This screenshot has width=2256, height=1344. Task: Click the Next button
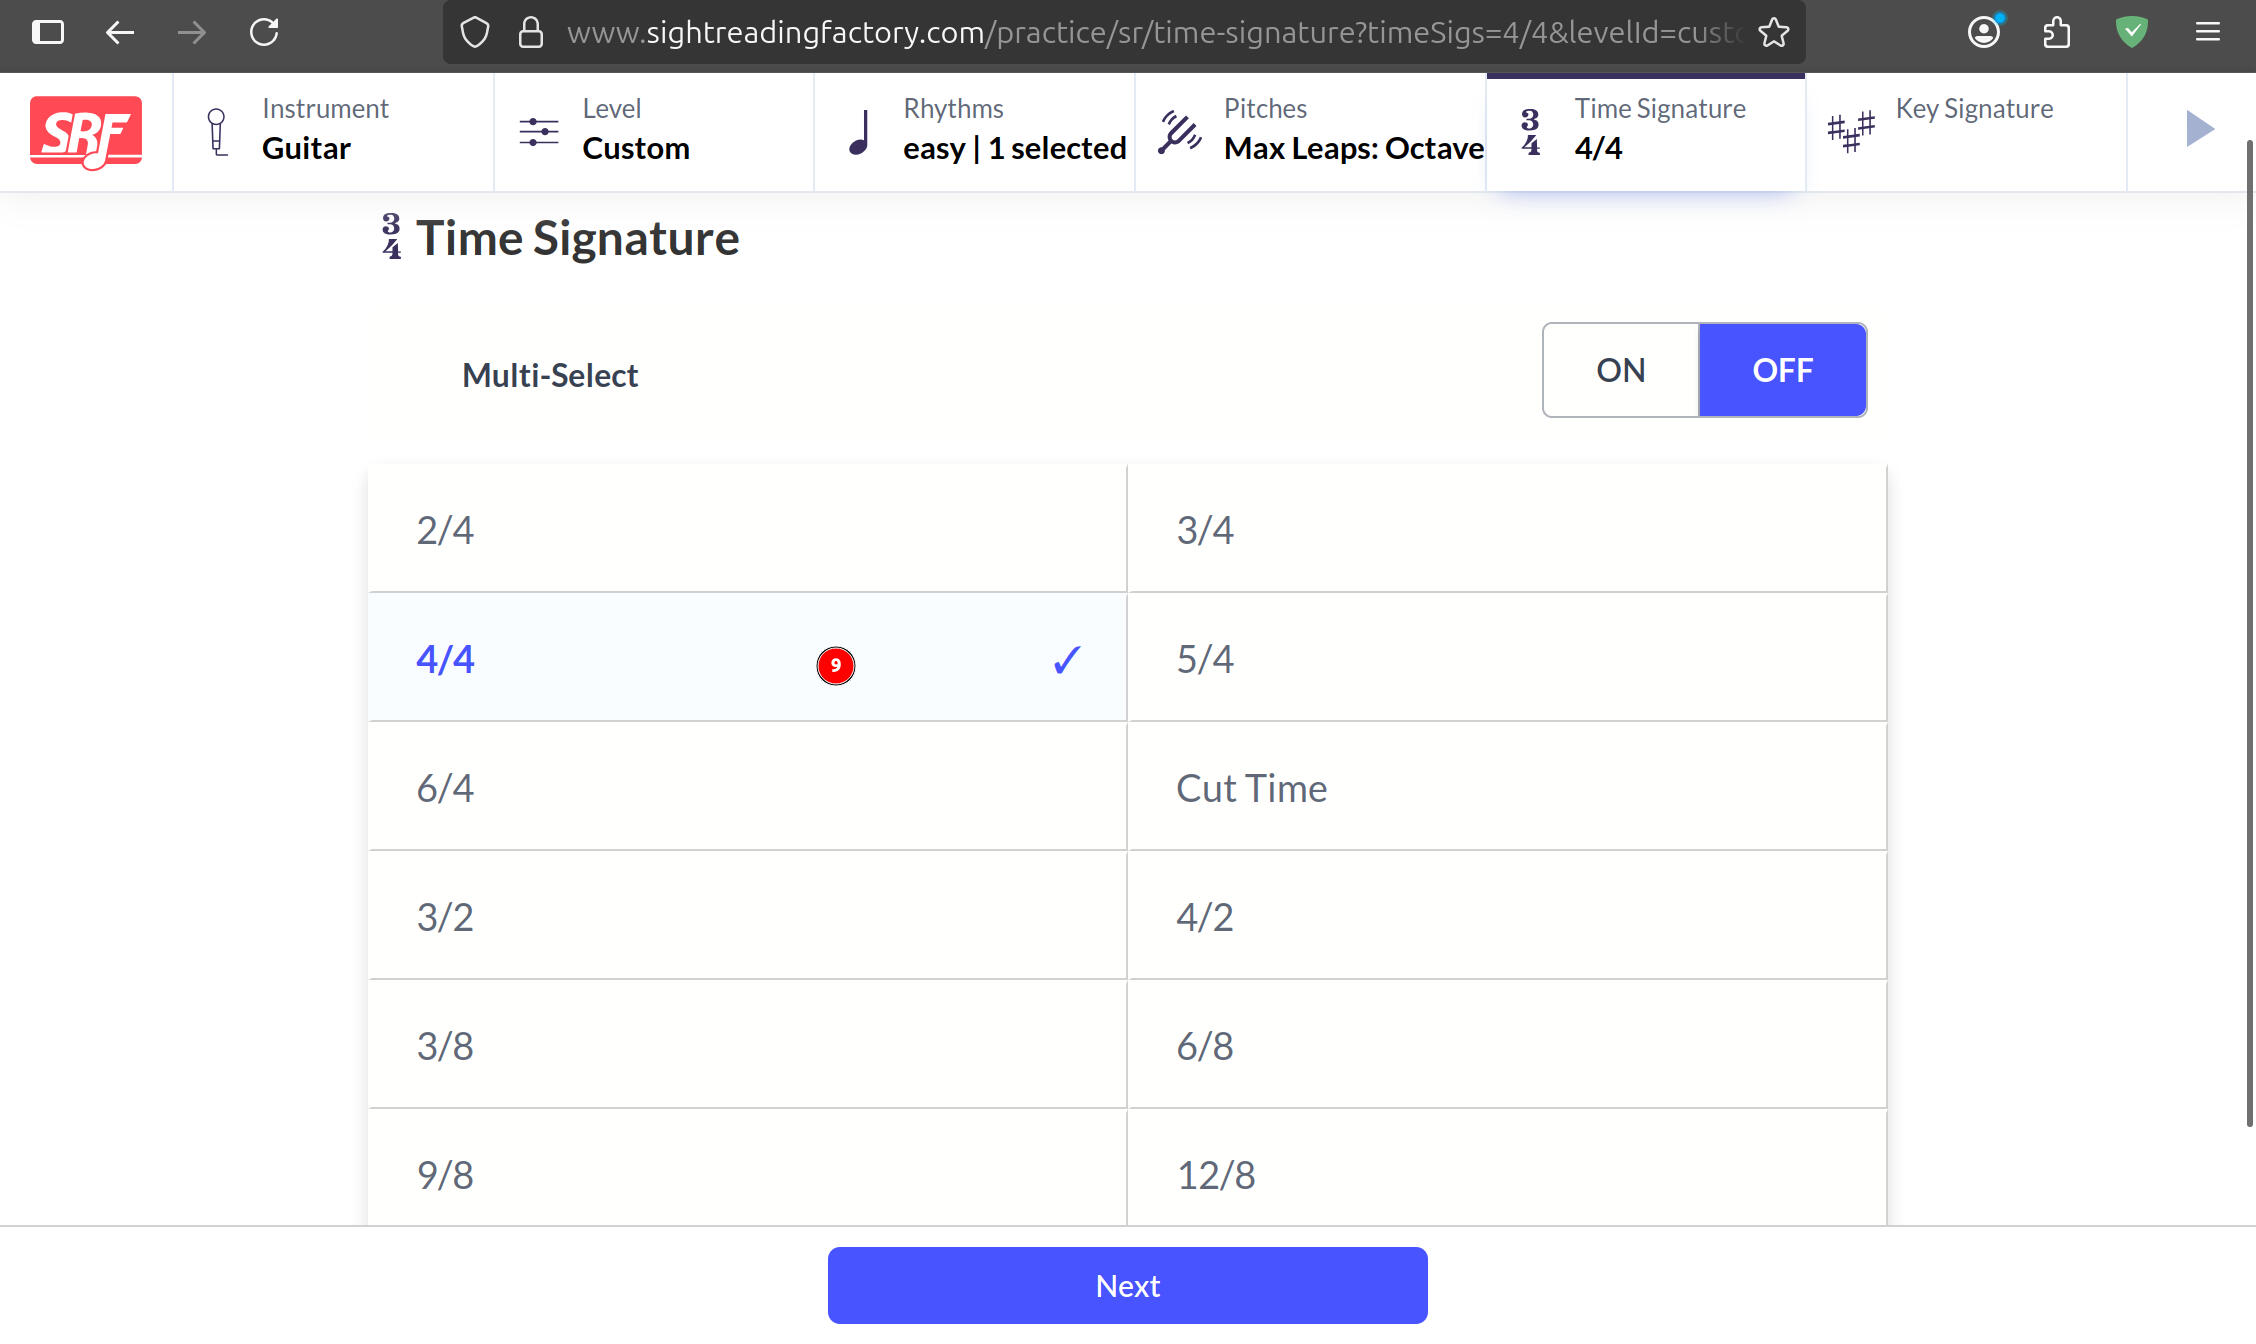click(1127, 1285)
